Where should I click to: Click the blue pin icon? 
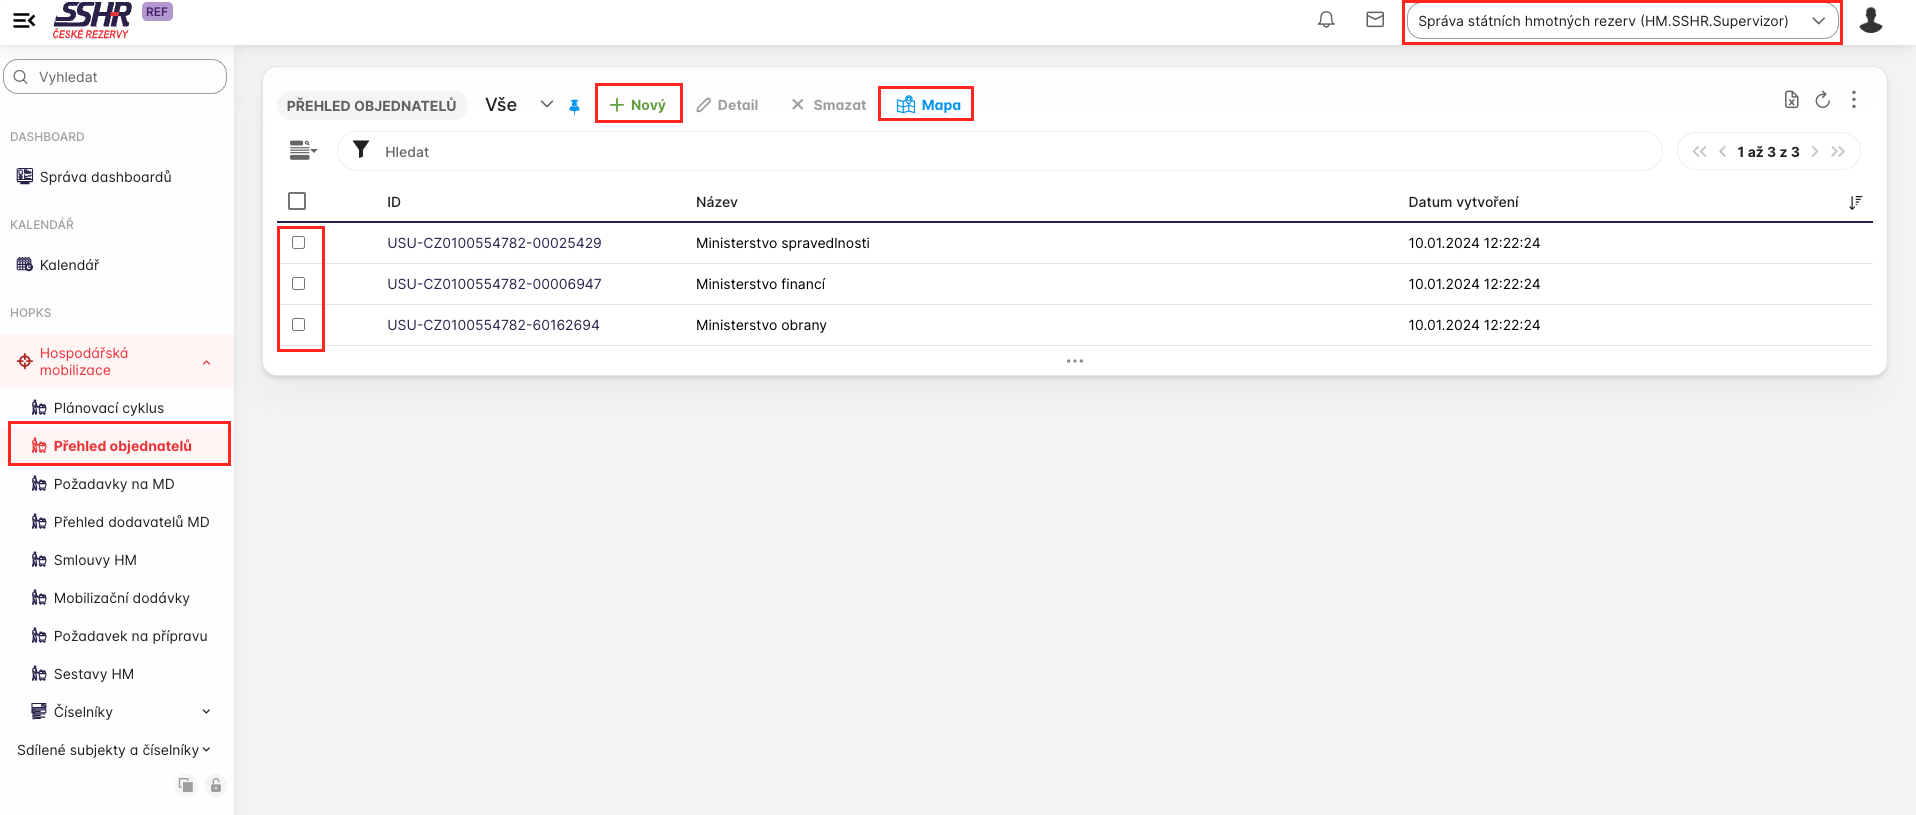[x=574, y=106]
